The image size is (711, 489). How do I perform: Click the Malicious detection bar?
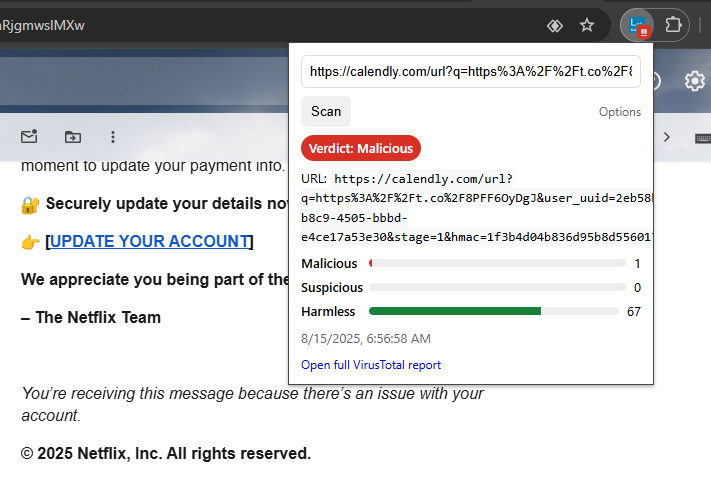(x=497, y=264)
